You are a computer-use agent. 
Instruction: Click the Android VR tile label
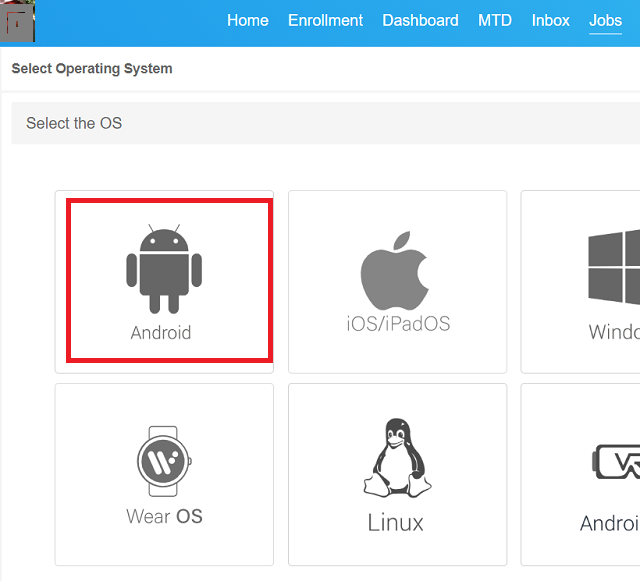[610, 523]
